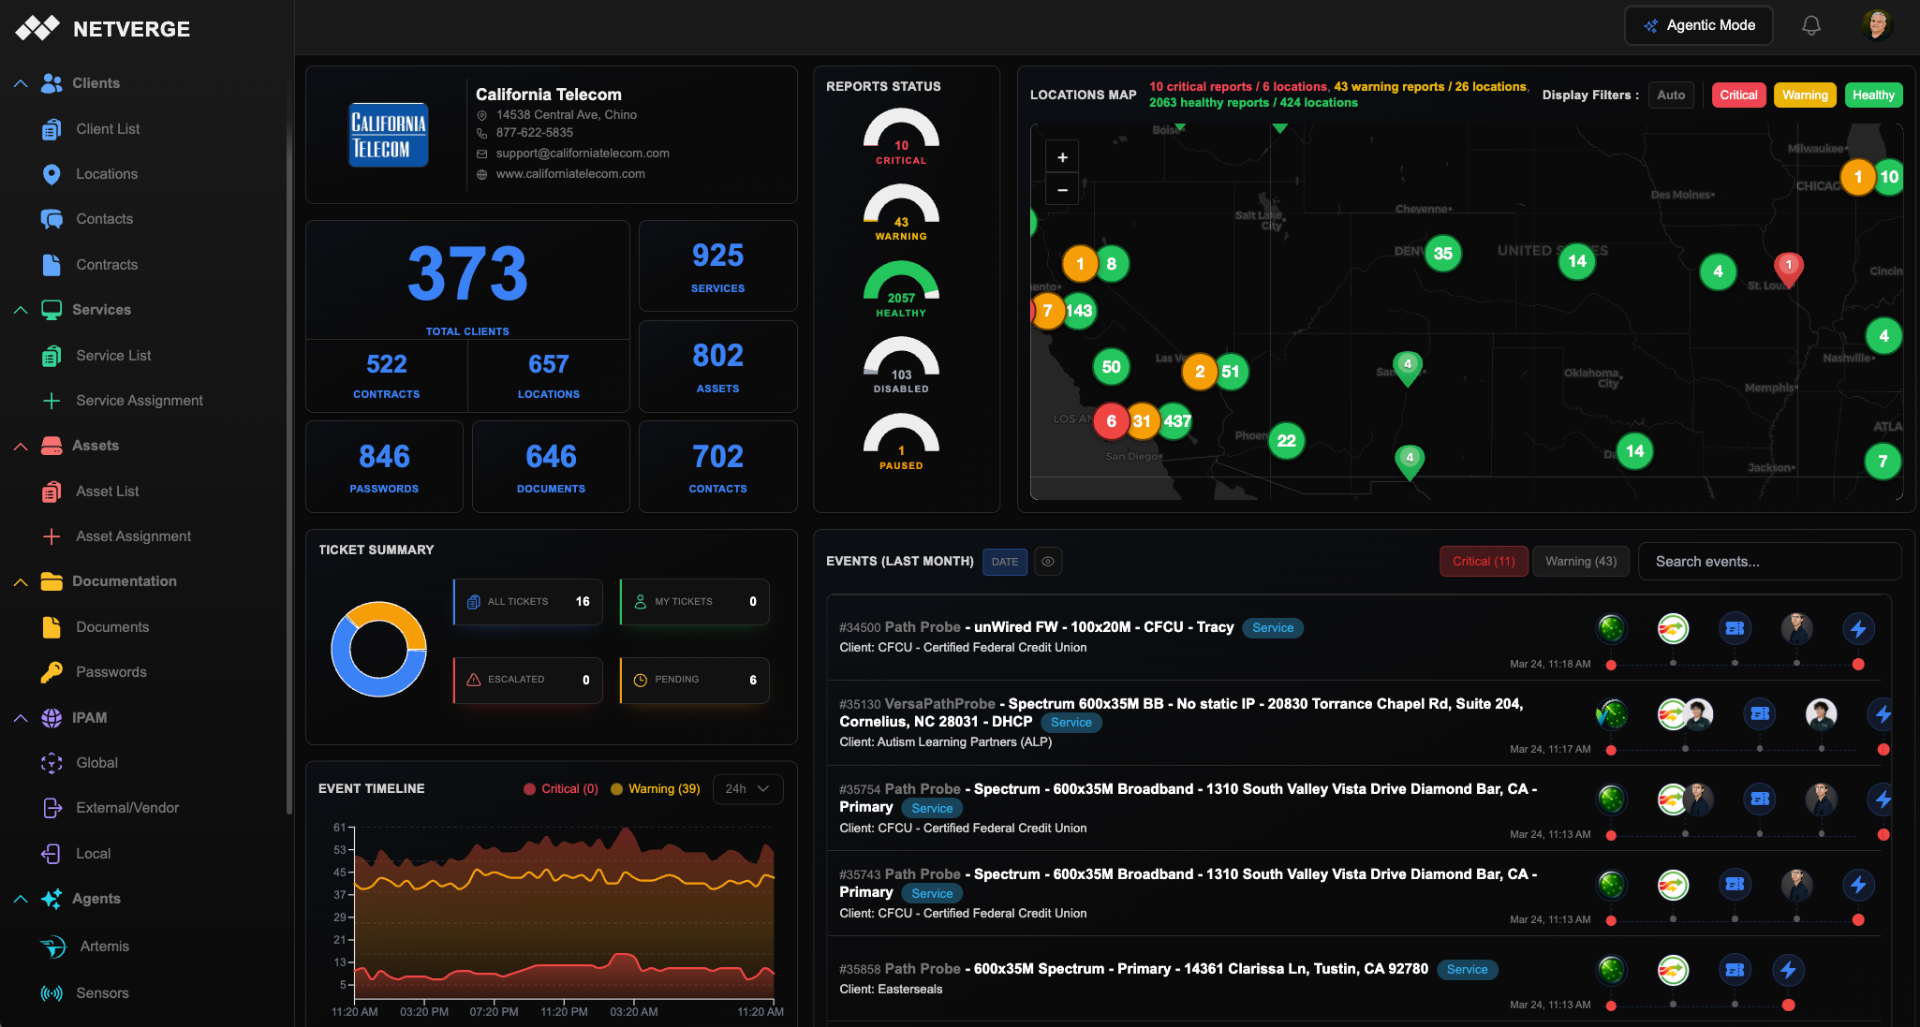Click the notifications bell icon
This screenshot has height=1027, width=1920.
pyautogui.click(x=1810, y=26)
